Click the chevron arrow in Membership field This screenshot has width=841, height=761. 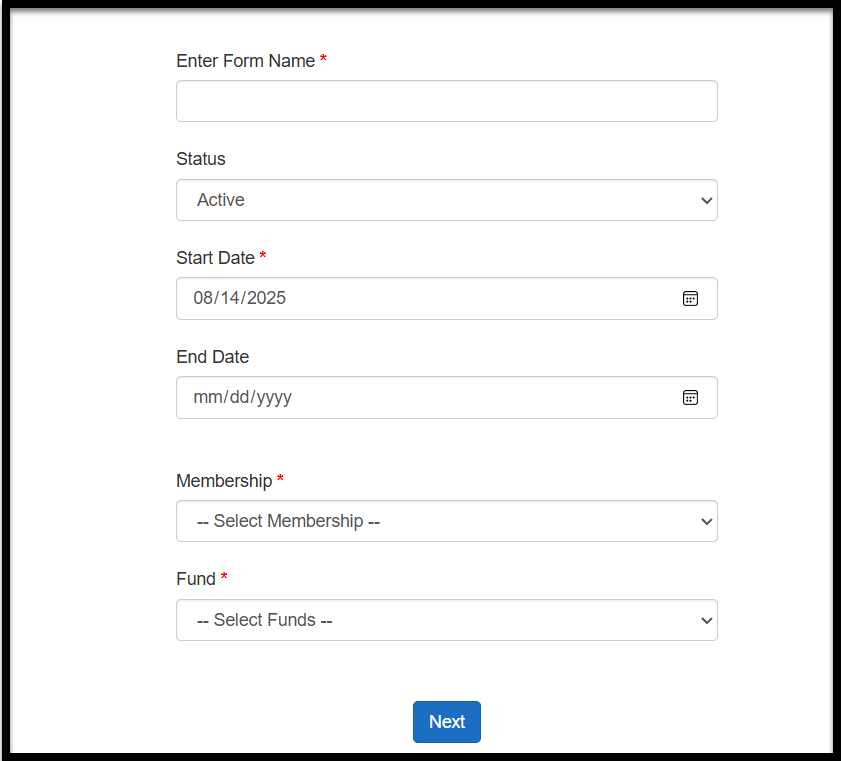[x=706, y=521]
